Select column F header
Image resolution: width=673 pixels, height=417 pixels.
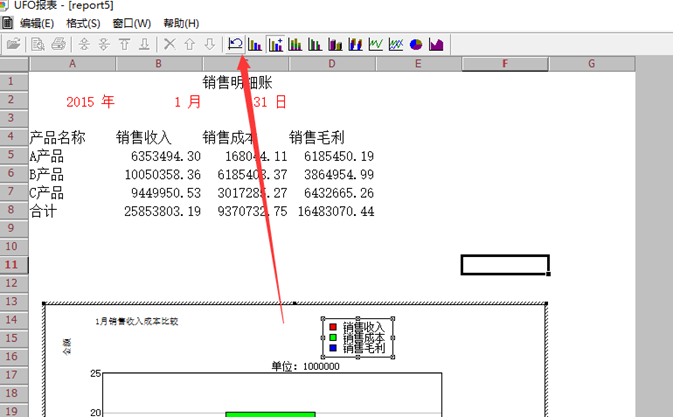tap(505, 64)
